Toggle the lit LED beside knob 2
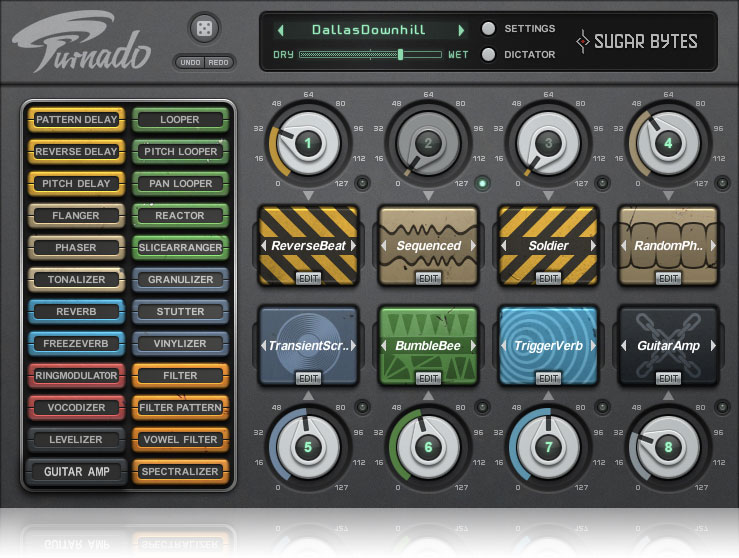 pyautogui.click(x=482, y=183)
